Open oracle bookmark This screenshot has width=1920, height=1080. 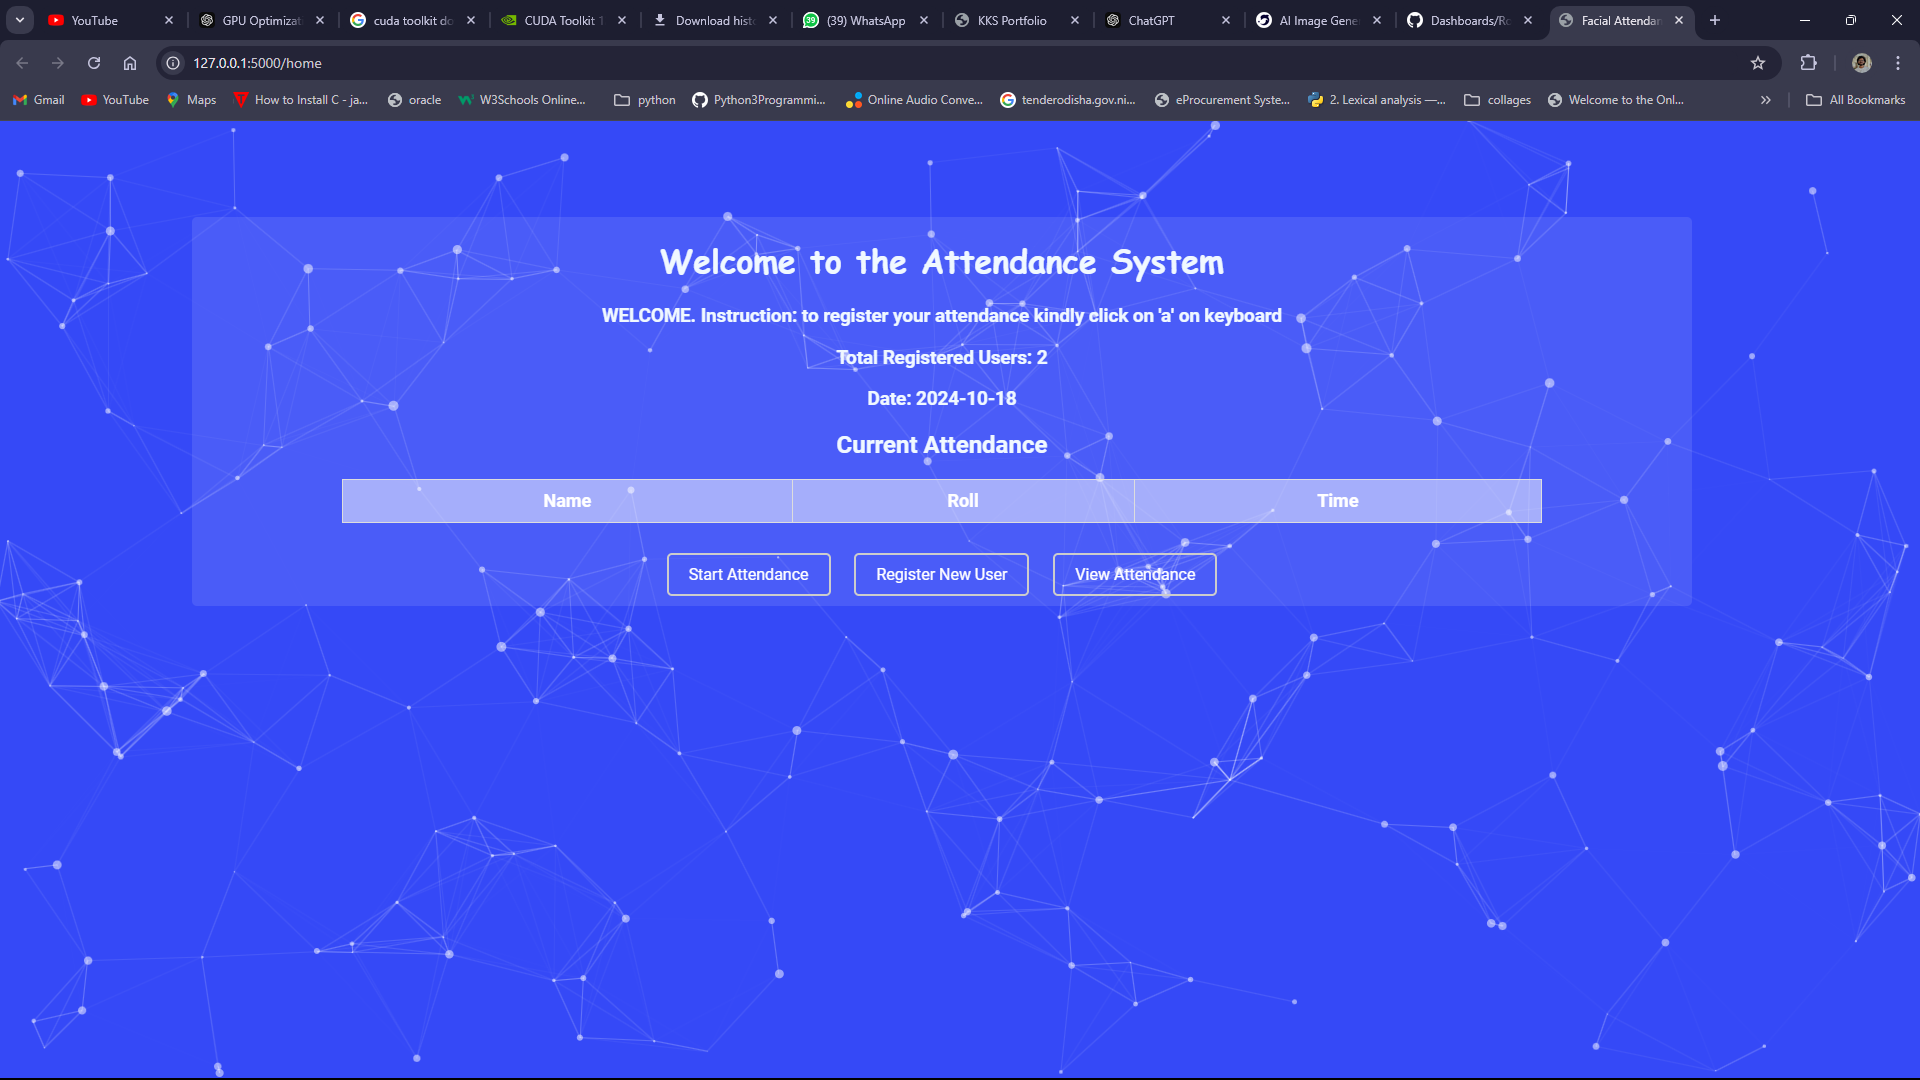pyautogui.click(x=414, y=100)
